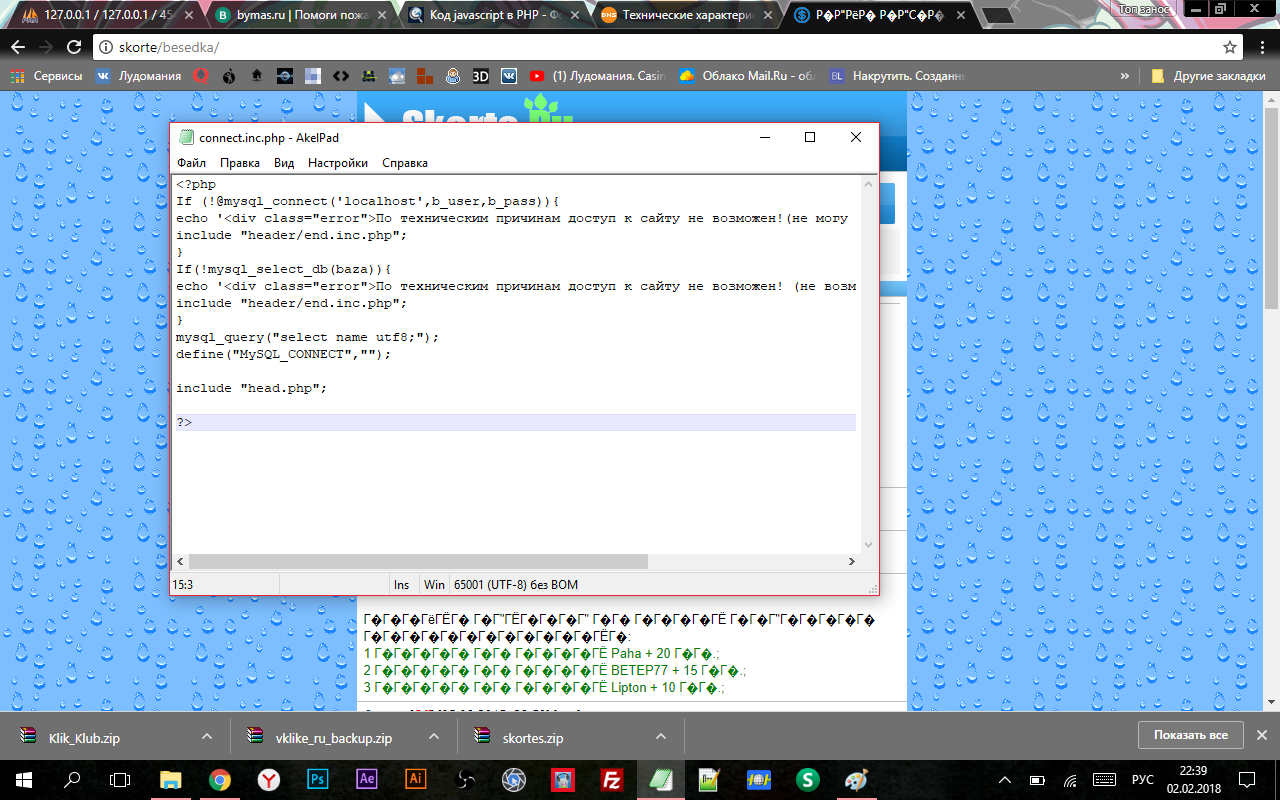Screen dimensions: 1280x800
Task: Open the Справка menu in AkelPad
Action: pos(405,163)
